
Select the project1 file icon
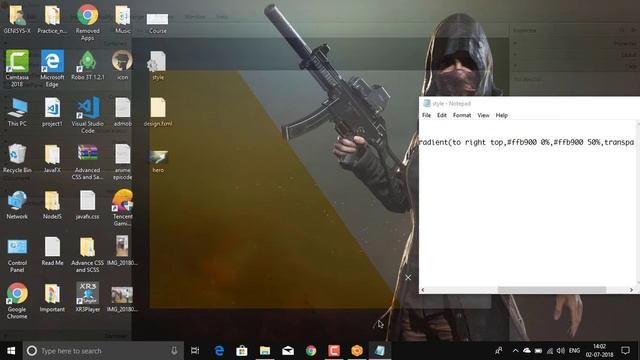click(x=52, y=111)
